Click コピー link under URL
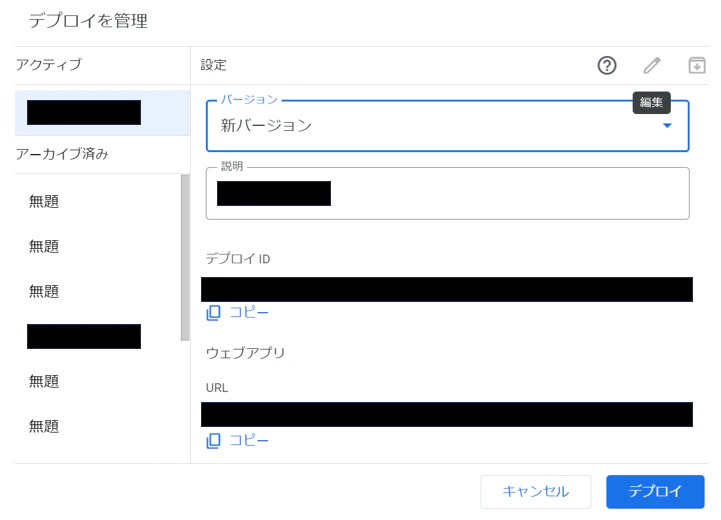 pyautogui.click(x=249, y=440)
